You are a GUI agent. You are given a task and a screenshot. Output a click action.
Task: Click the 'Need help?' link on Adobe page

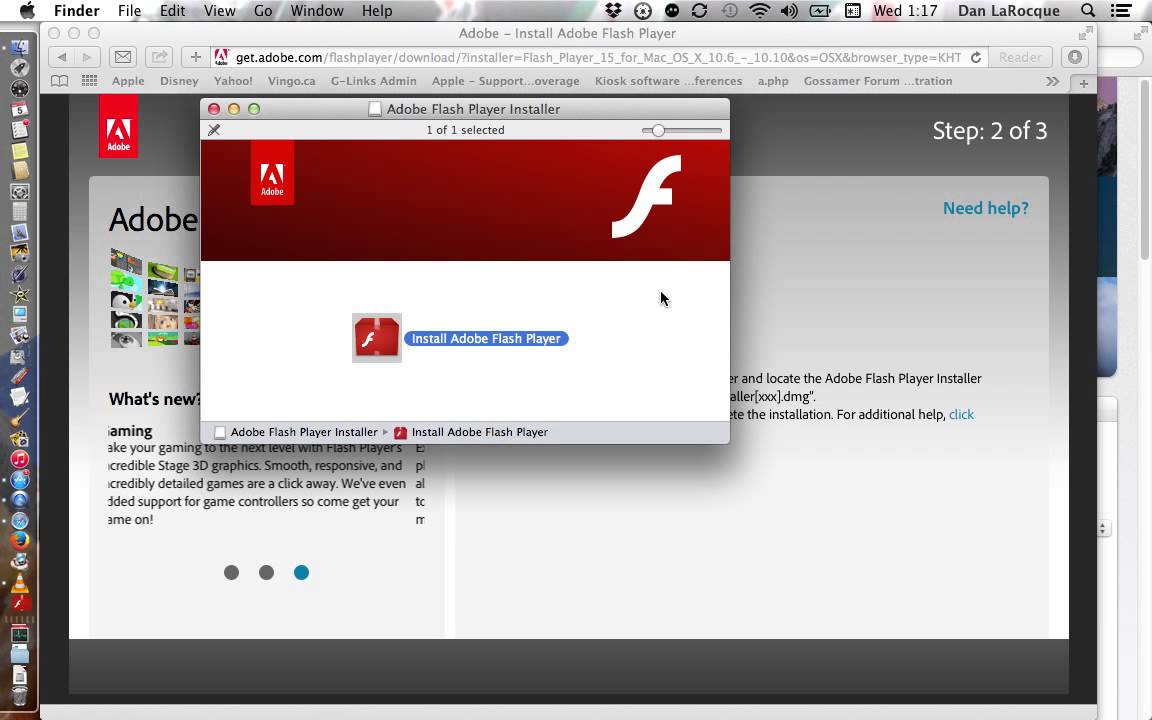[x=985, y=209]
